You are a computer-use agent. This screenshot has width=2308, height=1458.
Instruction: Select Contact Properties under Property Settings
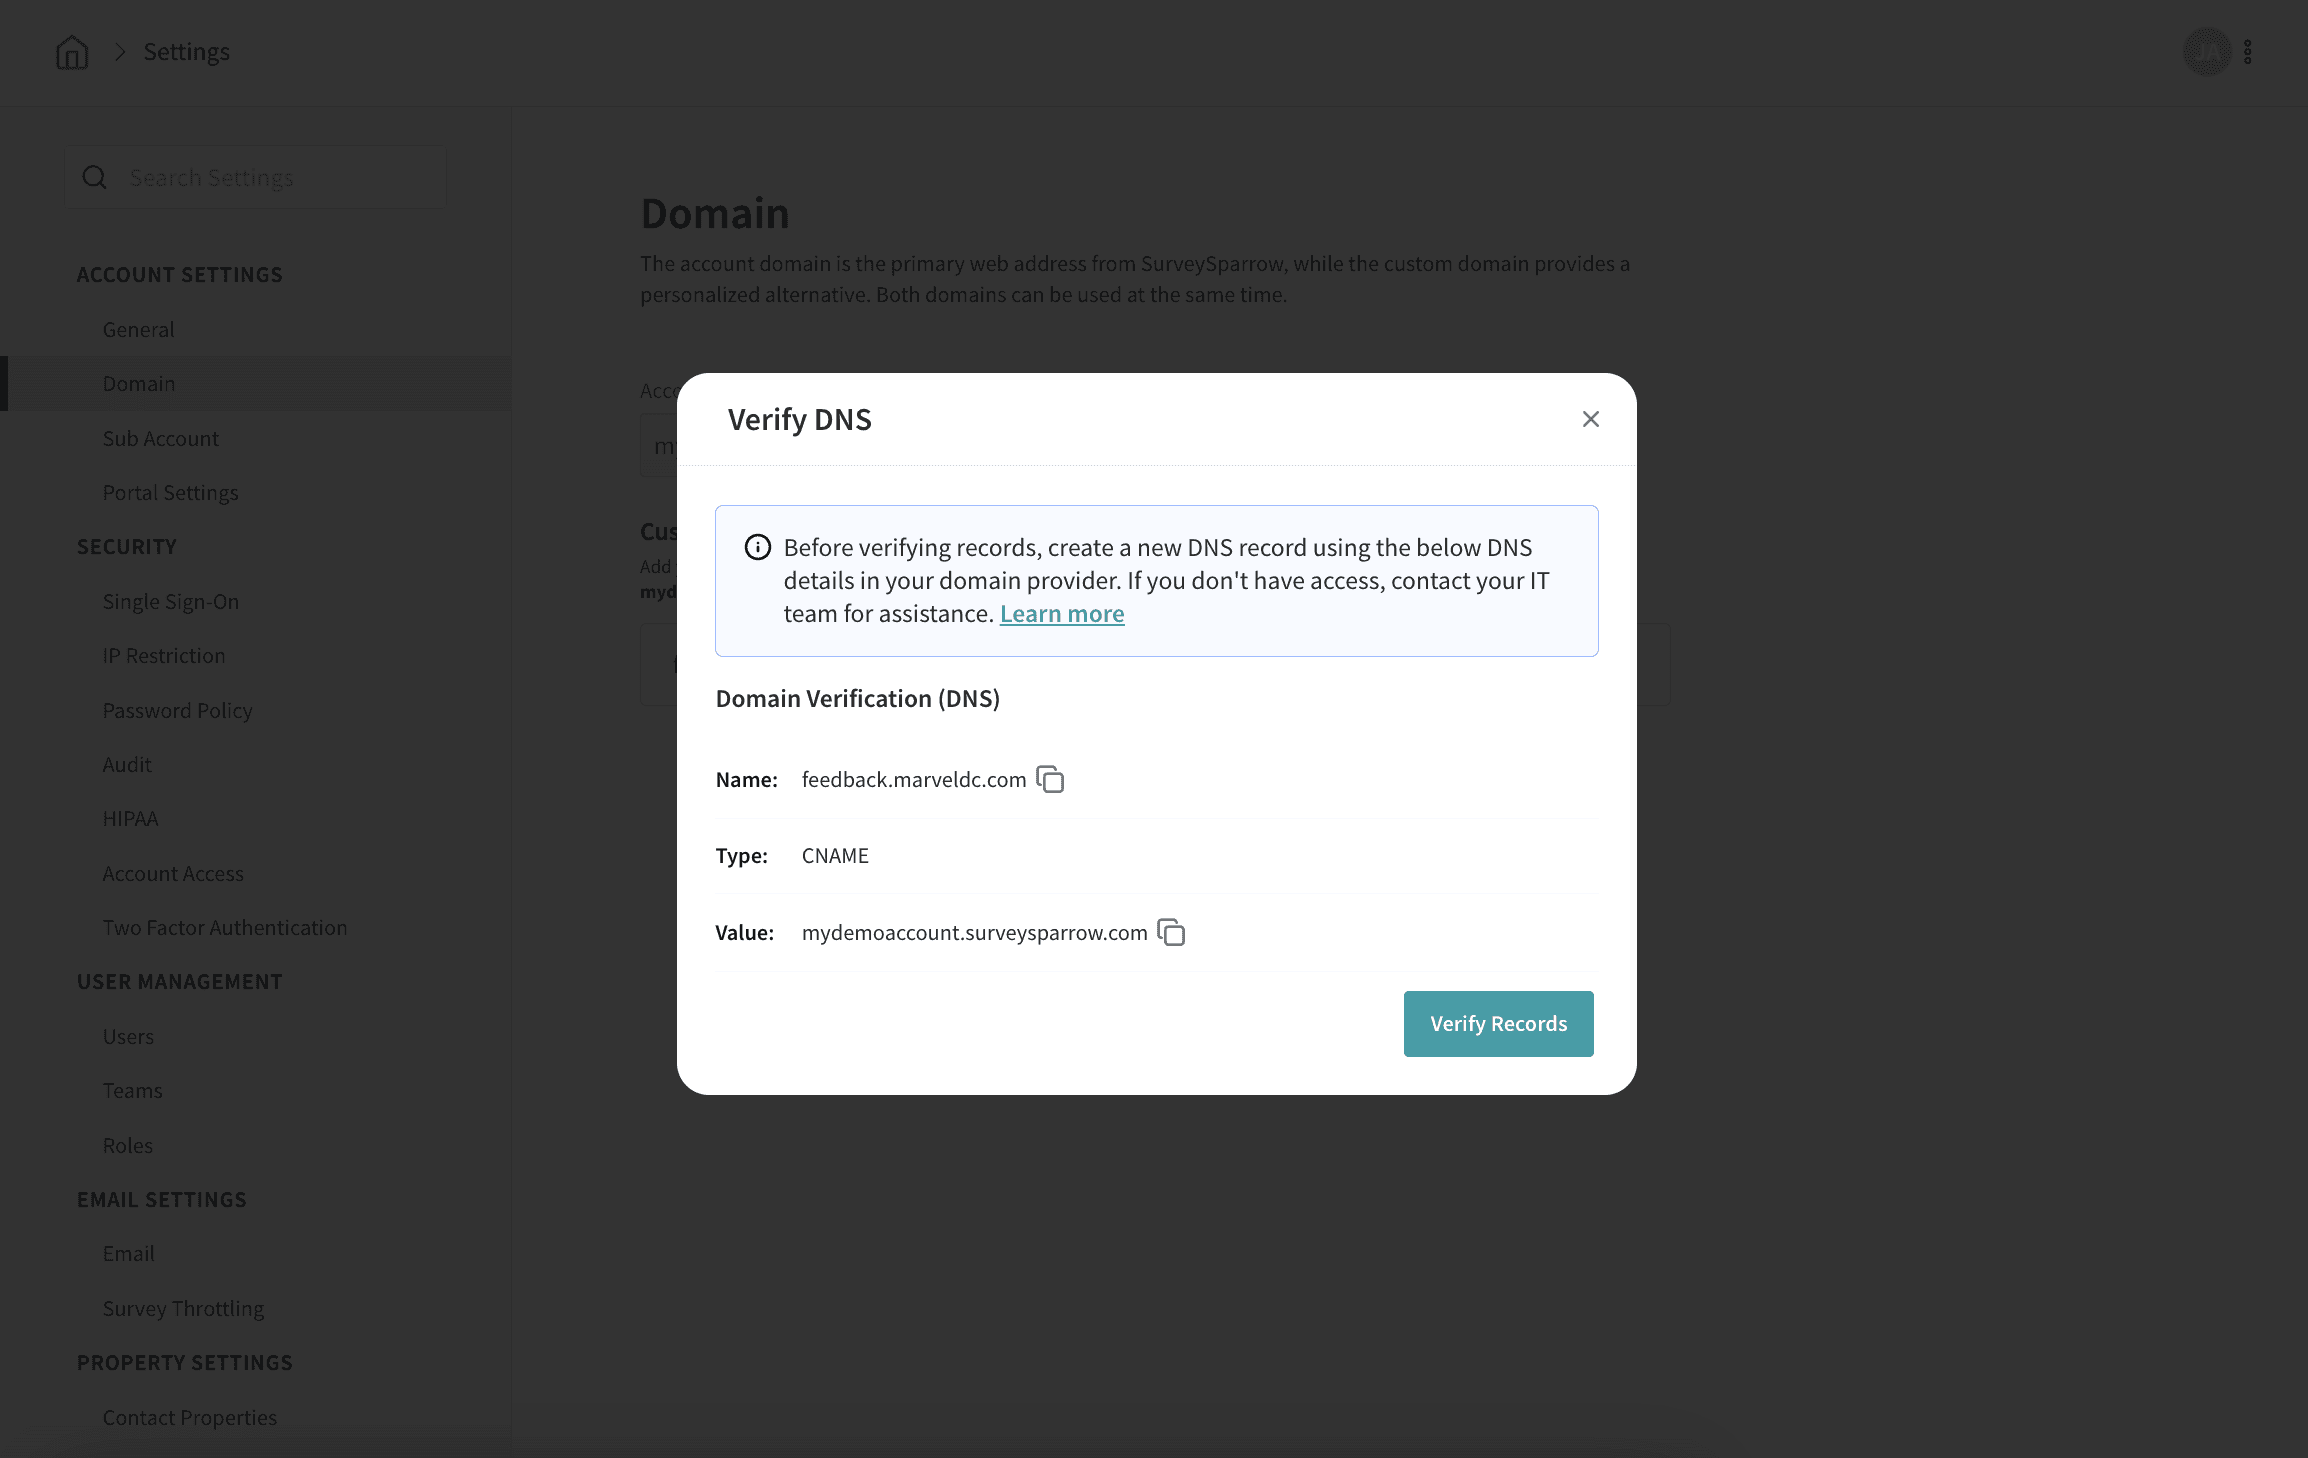pyautogui.click(x=189, y=1417)
